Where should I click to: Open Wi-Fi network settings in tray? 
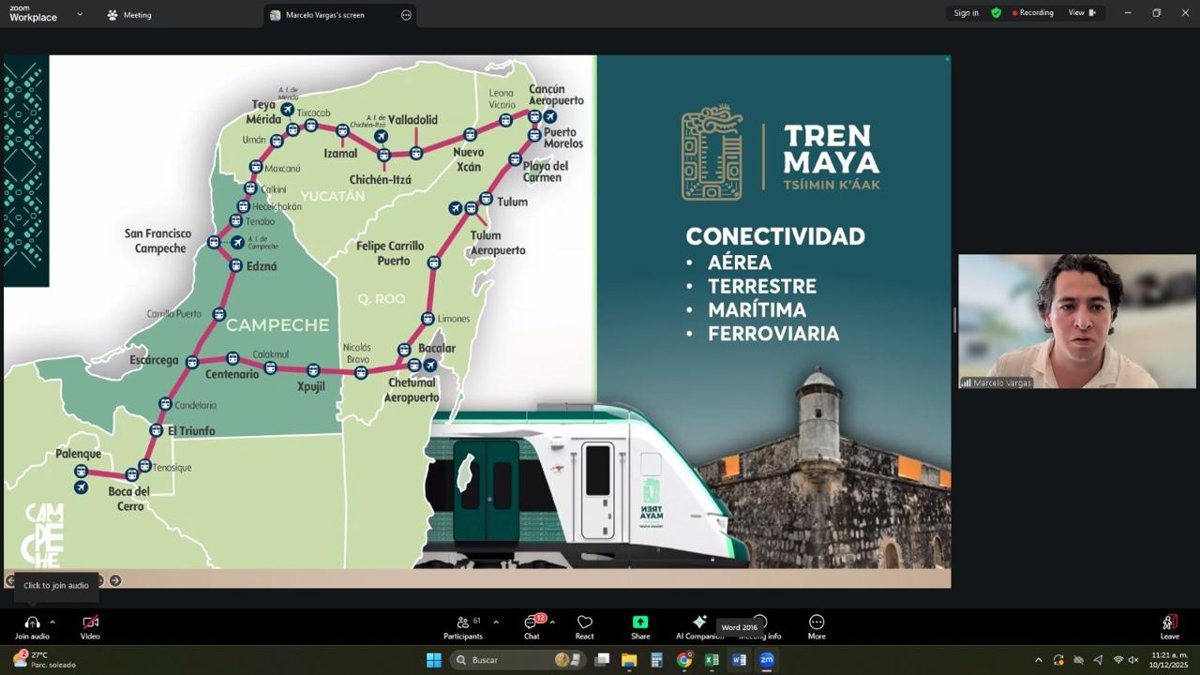coord(1118,660)
